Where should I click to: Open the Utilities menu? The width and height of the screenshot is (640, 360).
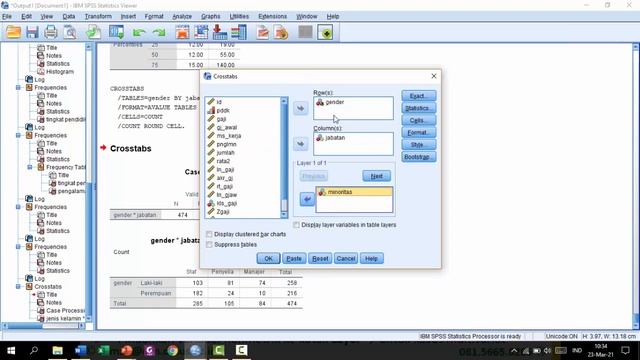click(239, 16)
